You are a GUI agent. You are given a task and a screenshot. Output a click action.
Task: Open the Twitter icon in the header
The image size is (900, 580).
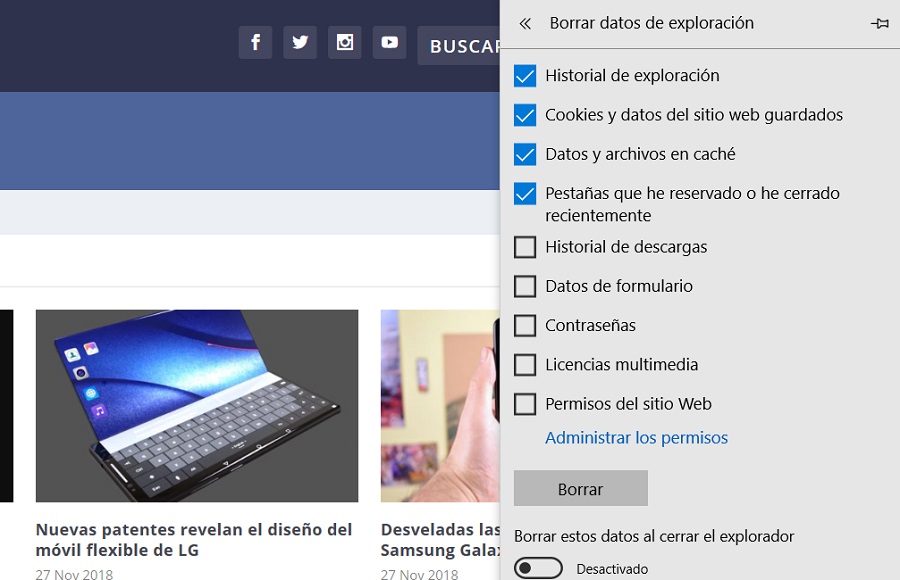[300, 42]
